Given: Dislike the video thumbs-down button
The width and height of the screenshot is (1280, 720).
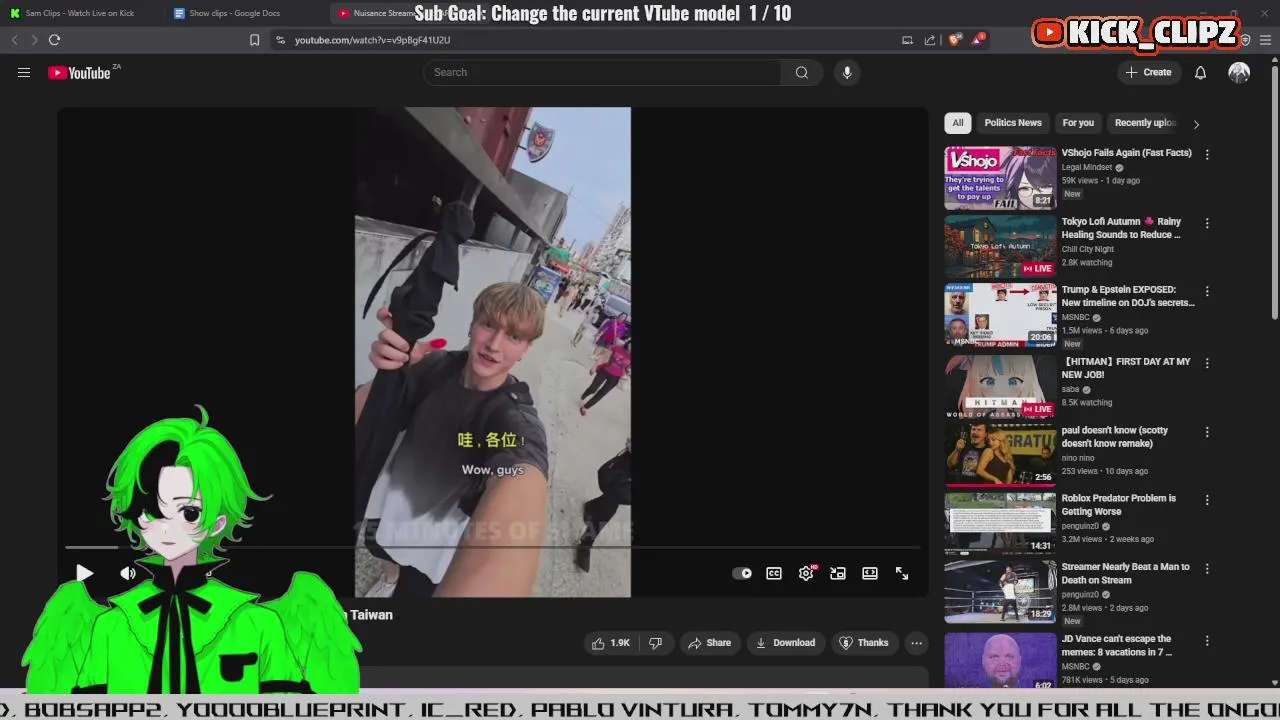Looking at the screenshot, I should tap(655, 643).
